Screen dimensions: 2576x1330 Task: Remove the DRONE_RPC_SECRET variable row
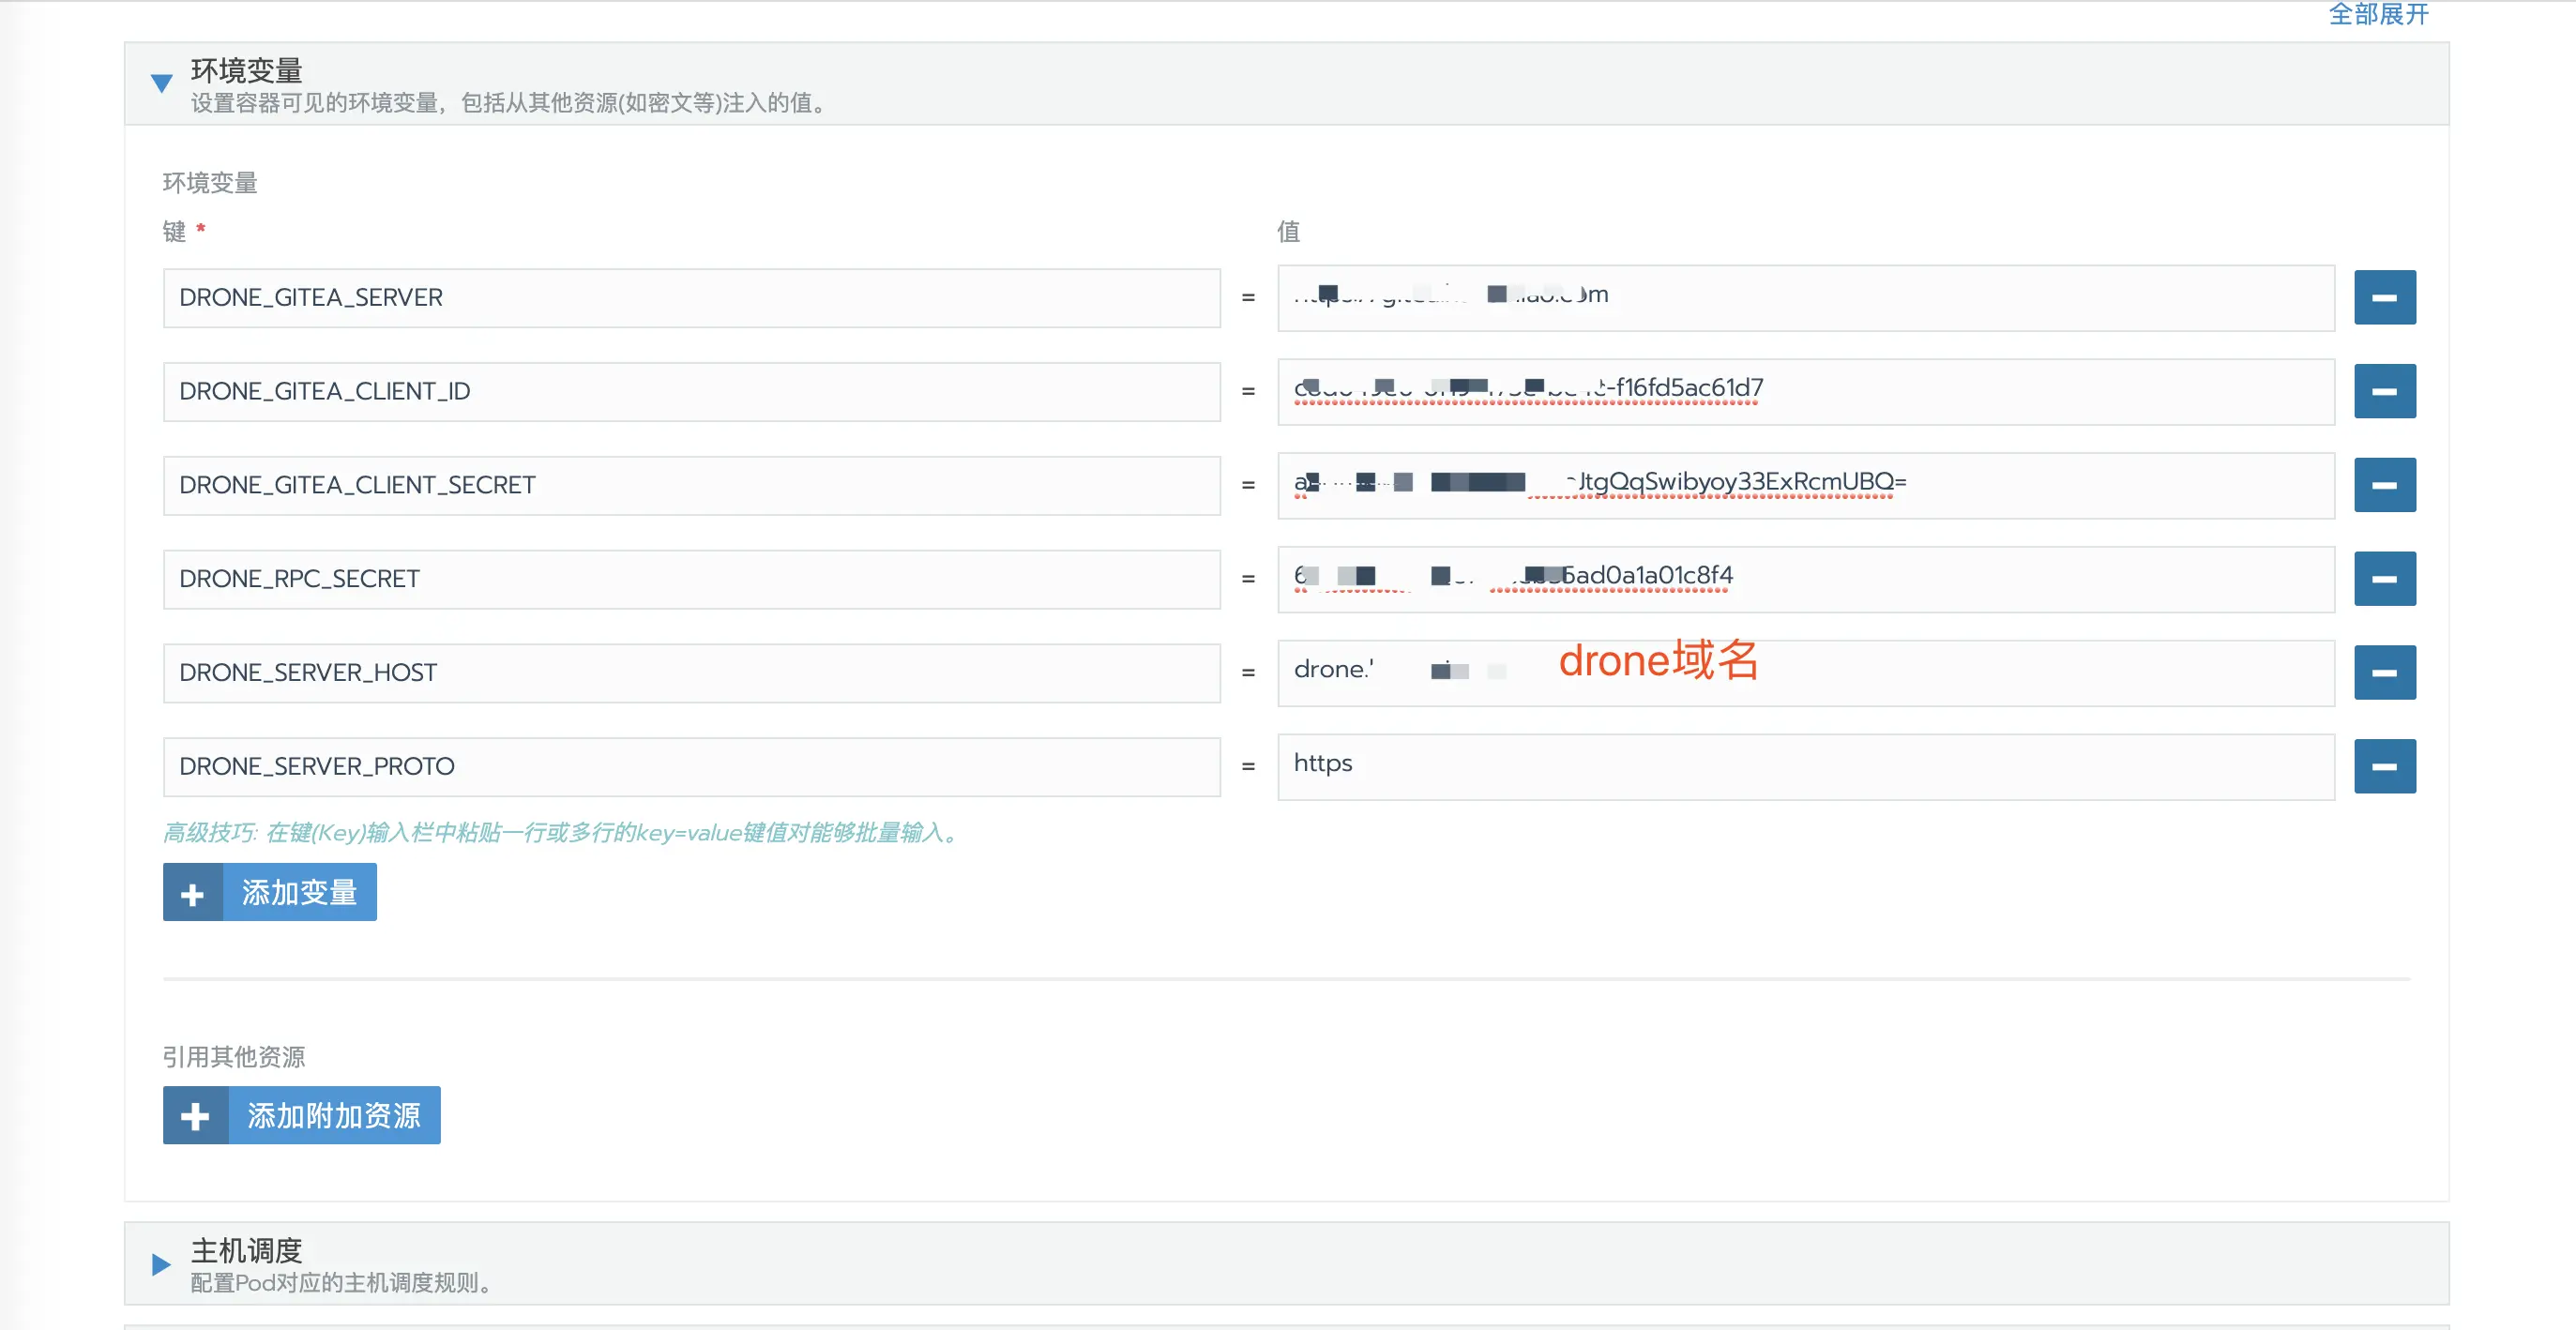tap(2384, 579)
